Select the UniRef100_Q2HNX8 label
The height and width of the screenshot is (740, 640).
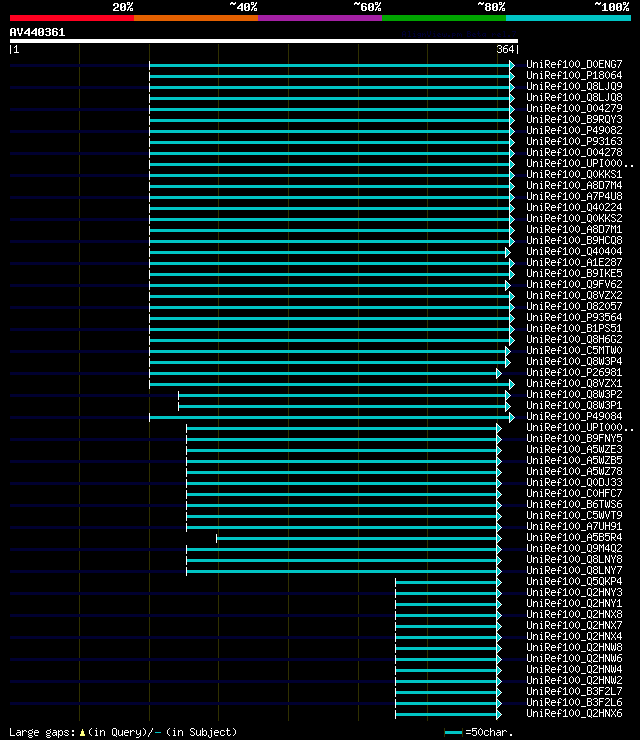574,614
